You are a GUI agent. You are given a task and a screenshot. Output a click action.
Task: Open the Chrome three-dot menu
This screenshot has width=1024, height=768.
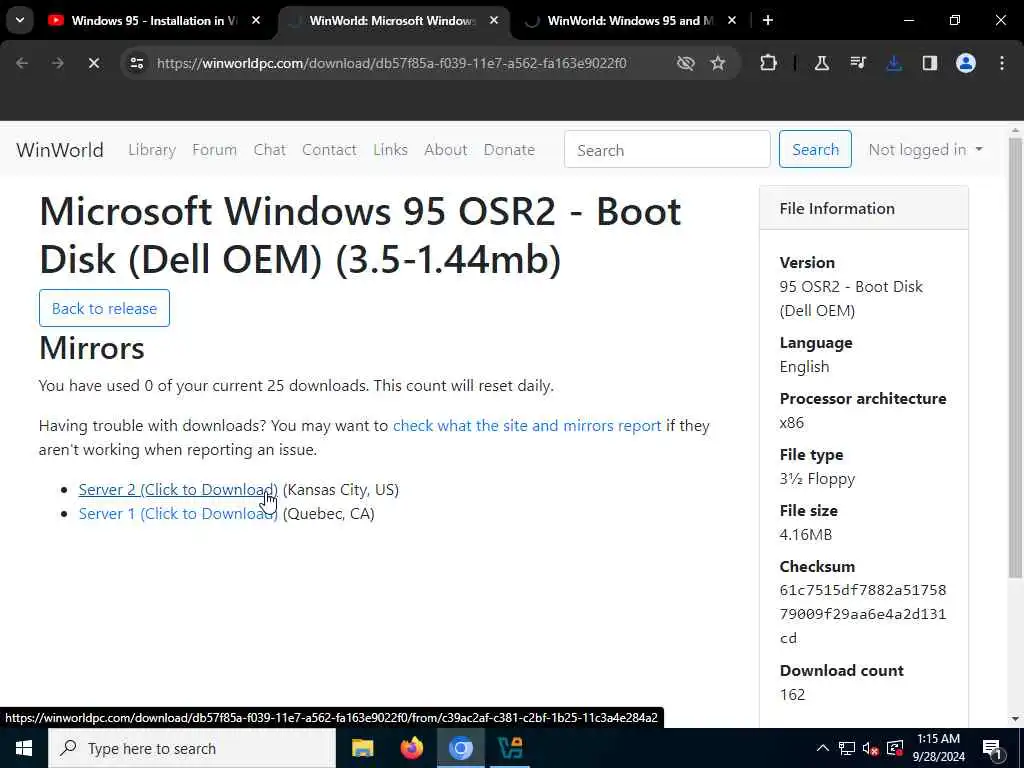[1002, 63]
